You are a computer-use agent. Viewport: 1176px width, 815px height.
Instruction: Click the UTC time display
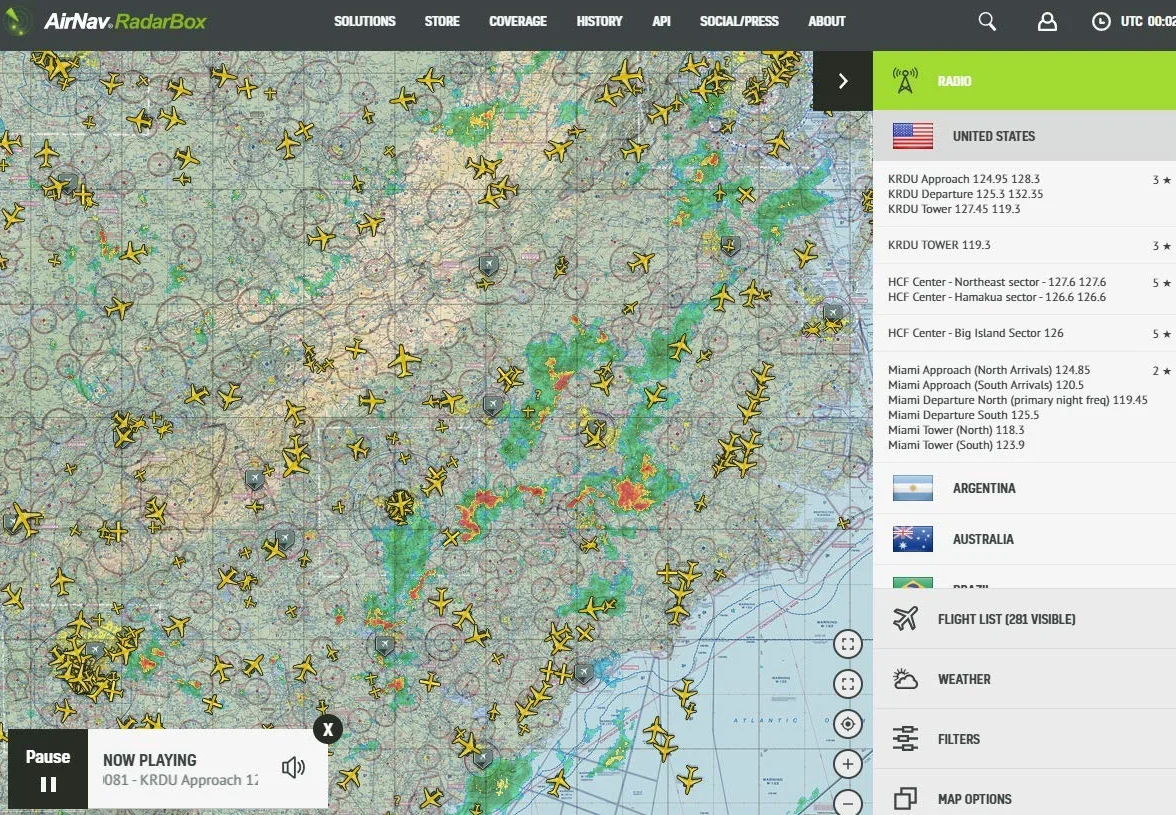click(x=1148, y=21)
